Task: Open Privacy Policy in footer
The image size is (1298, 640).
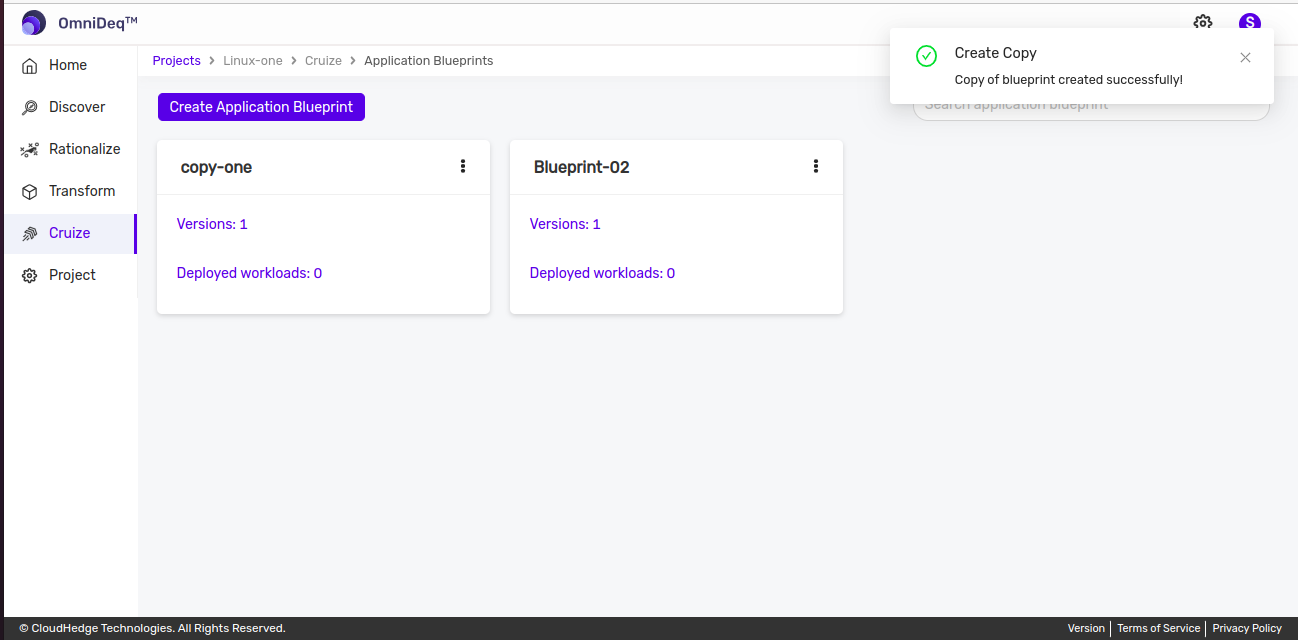Action: (x=1247, y=628)
